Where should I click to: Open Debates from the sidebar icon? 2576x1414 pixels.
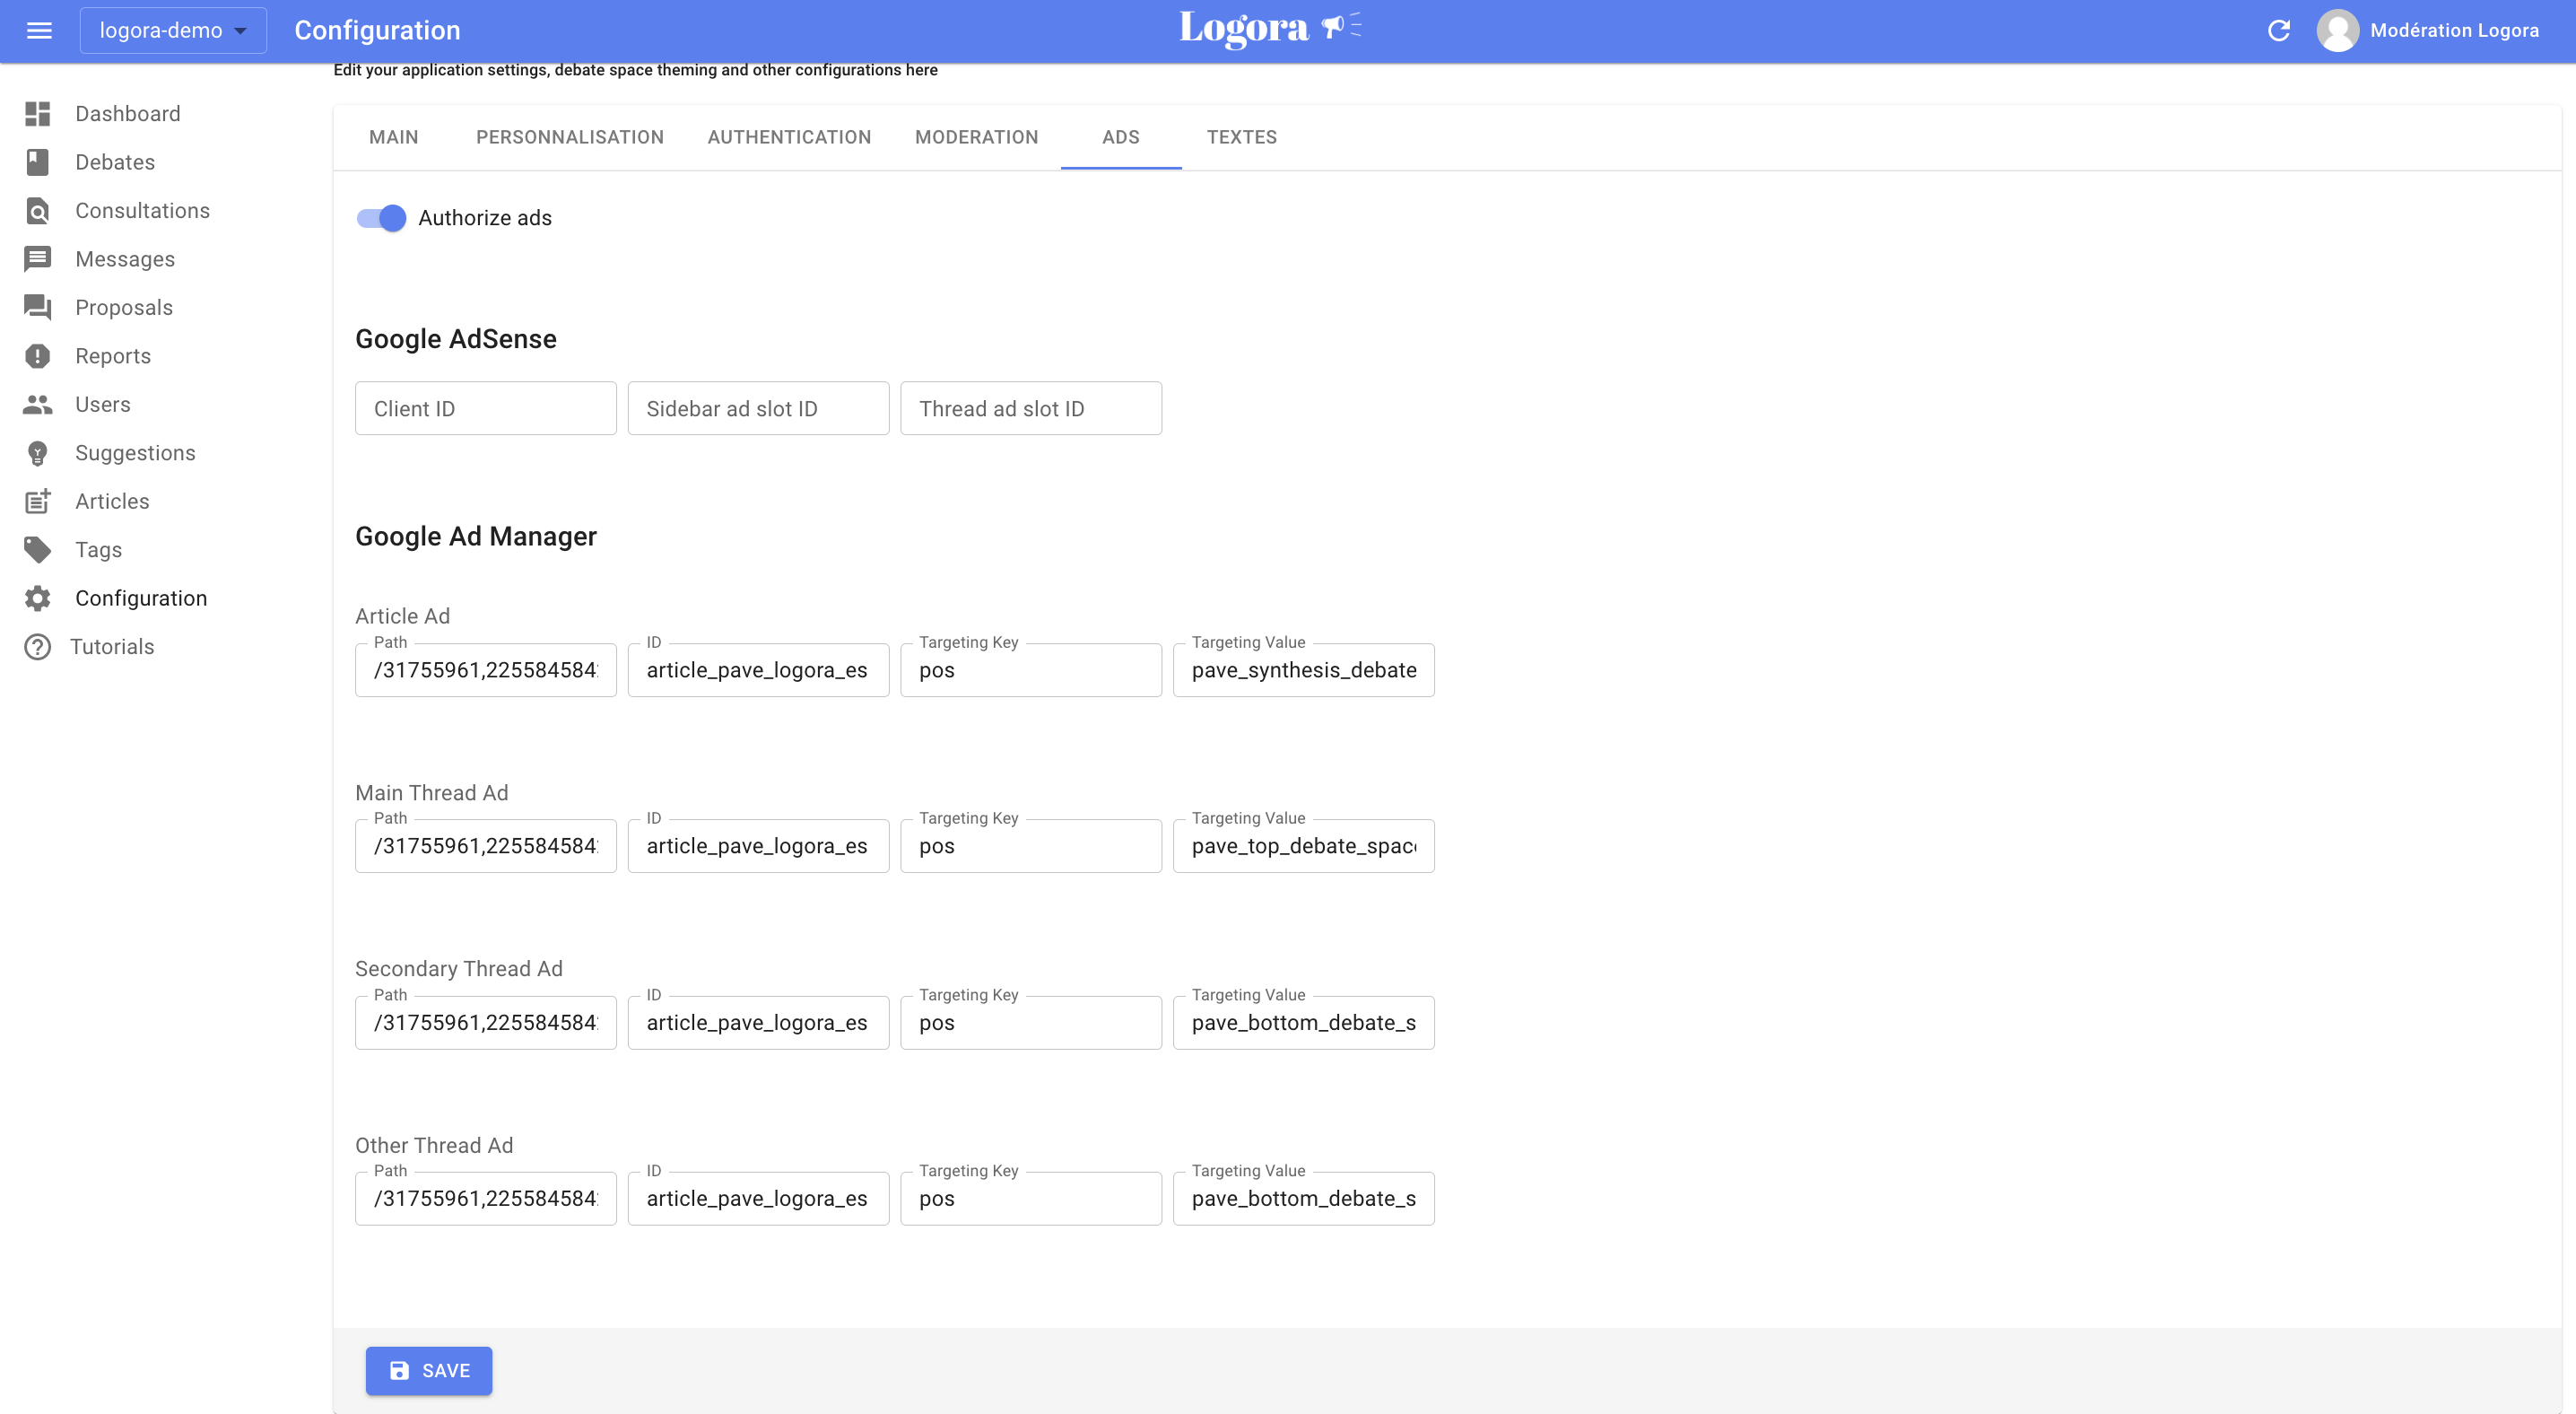click(x=38, y=161)
